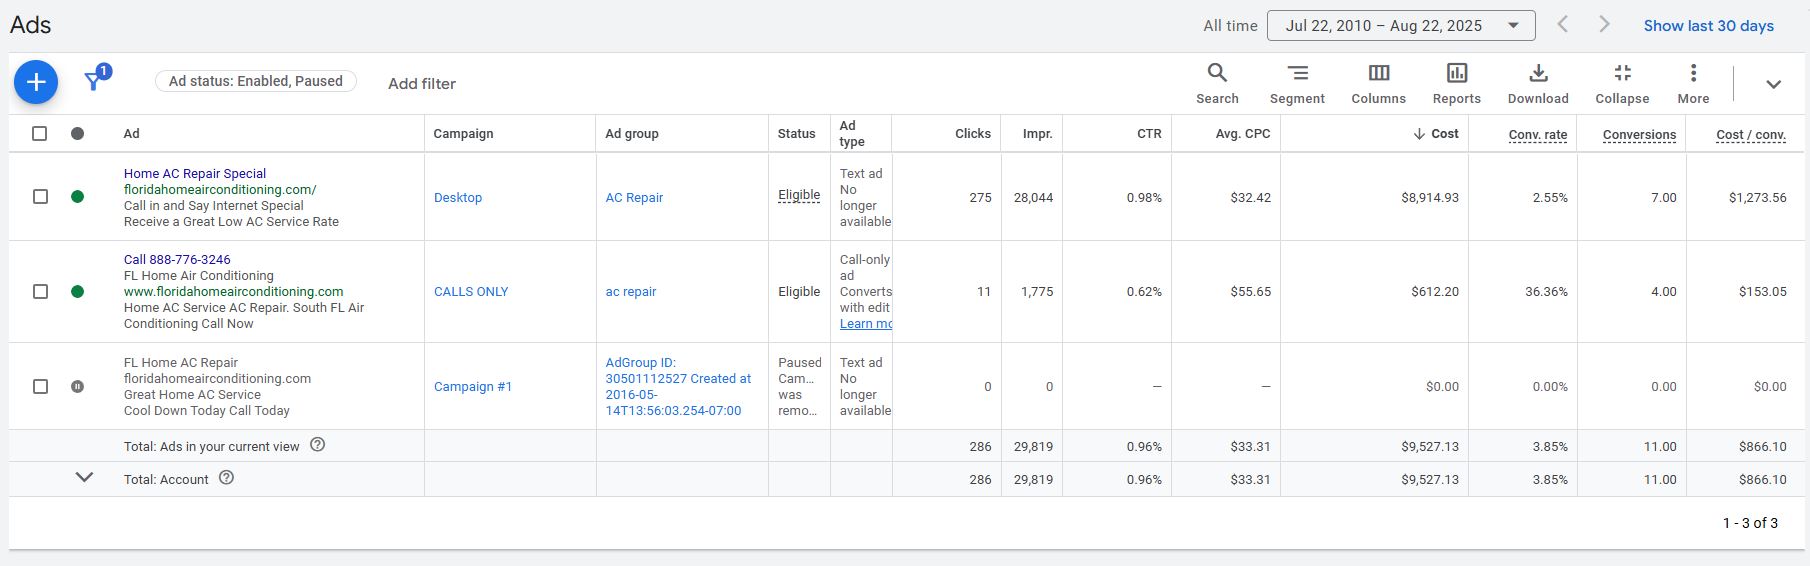Sort by Cost / conv. column header
This screenshot has height=566, width=1810.
click(x=1751, y=135)
